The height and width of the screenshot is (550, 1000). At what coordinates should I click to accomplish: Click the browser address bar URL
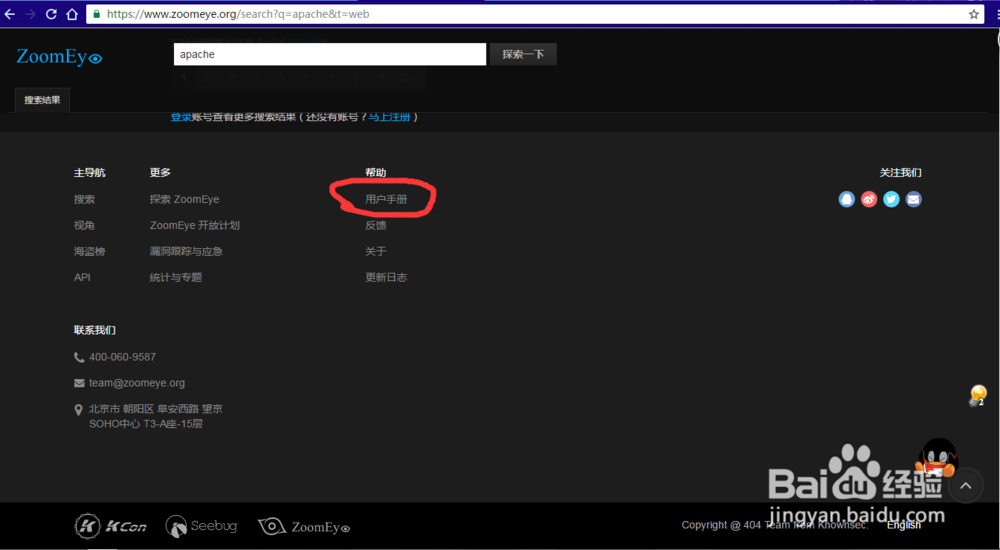point(238,14)
